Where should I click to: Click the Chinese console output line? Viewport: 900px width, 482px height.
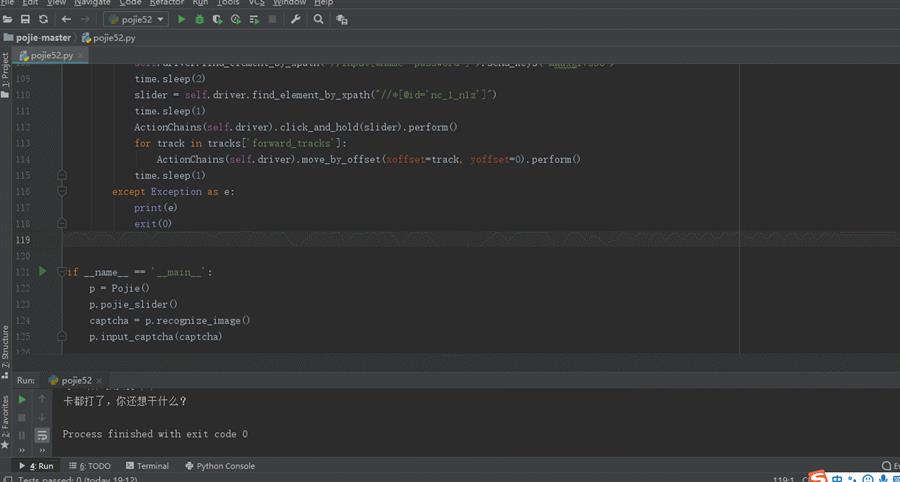click(x=125, y=401)
